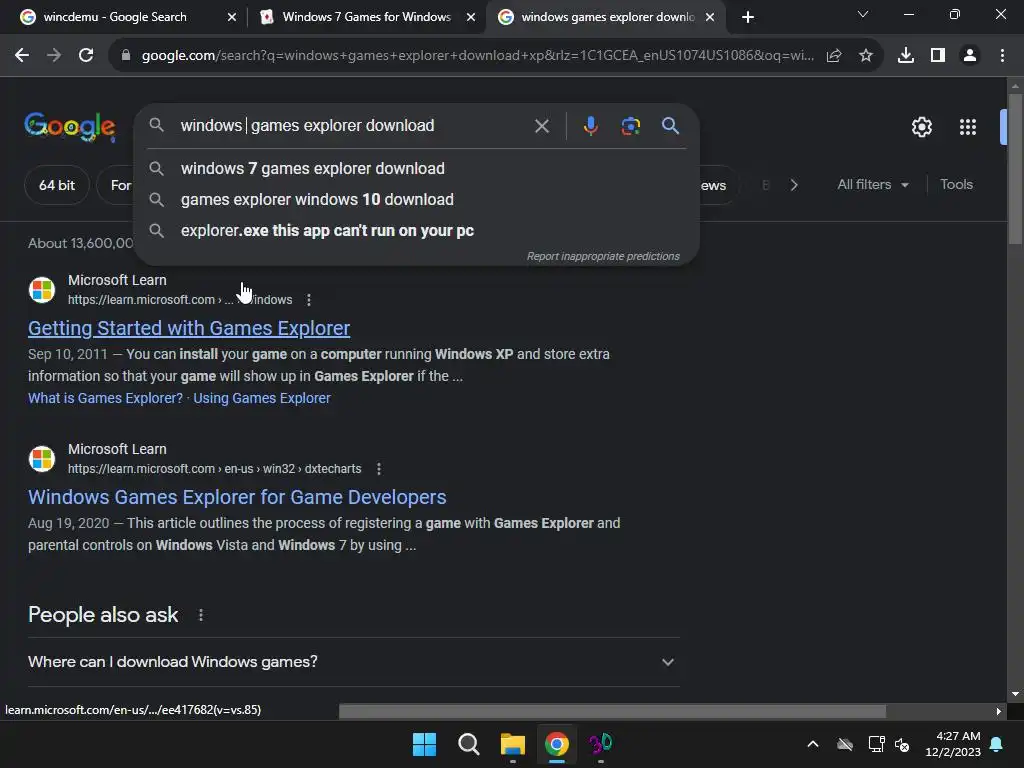
Task: Click the horizontal scrollbar right arrow
Action: 999,711
